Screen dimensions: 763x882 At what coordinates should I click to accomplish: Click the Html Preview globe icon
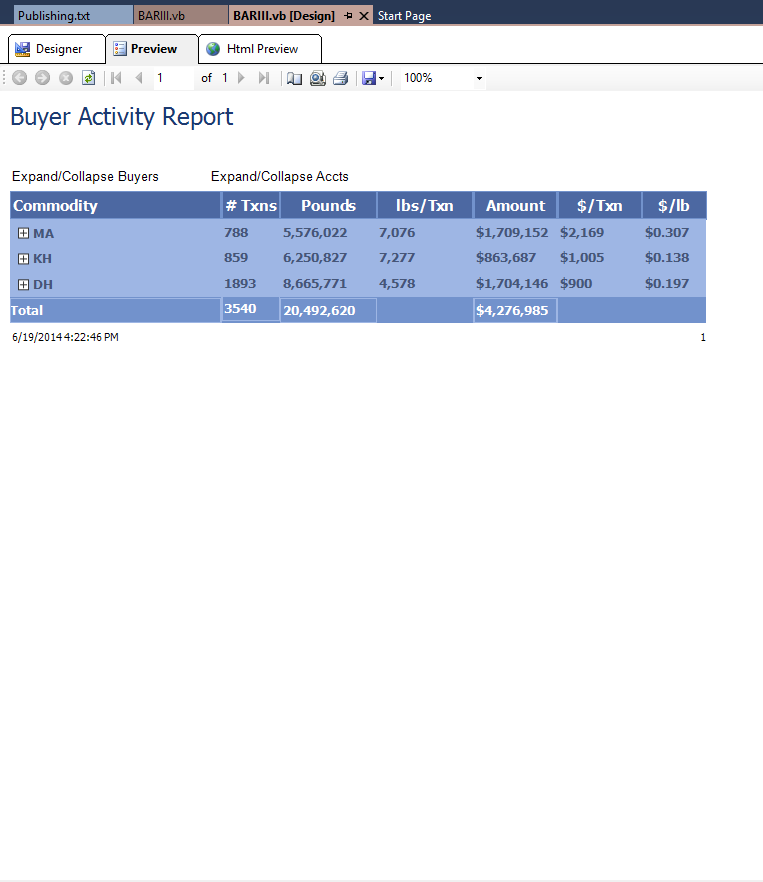click(x=213, y=49)
